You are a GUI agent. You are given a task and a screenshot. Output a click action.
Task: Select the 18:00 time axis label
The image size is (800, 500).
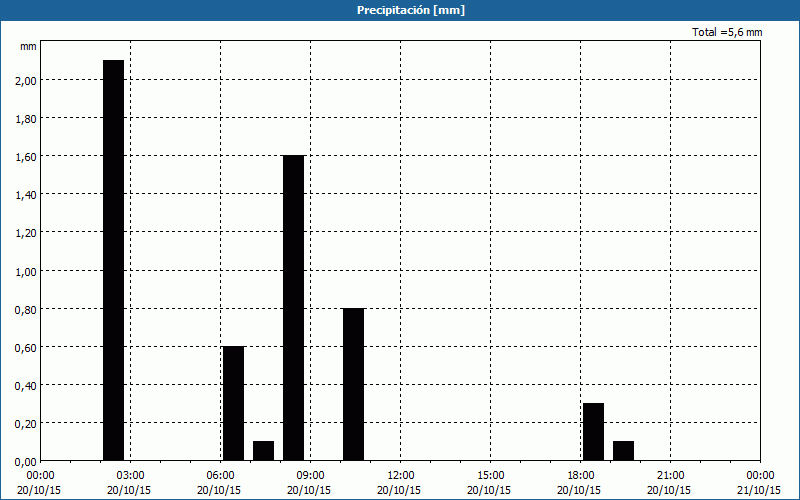581,476
